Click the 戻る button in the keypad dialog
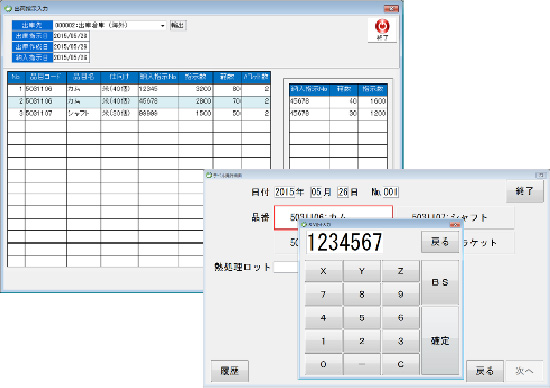The width and height of the screenshot is (550, 388). pos(440,242)
